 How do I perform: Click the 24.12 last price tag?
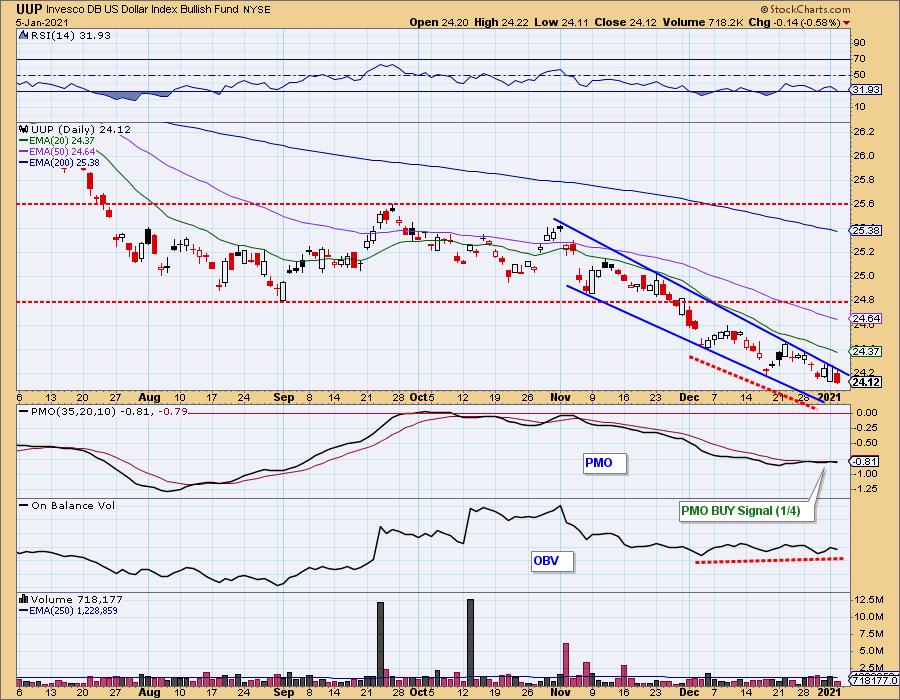pos(866,382)
